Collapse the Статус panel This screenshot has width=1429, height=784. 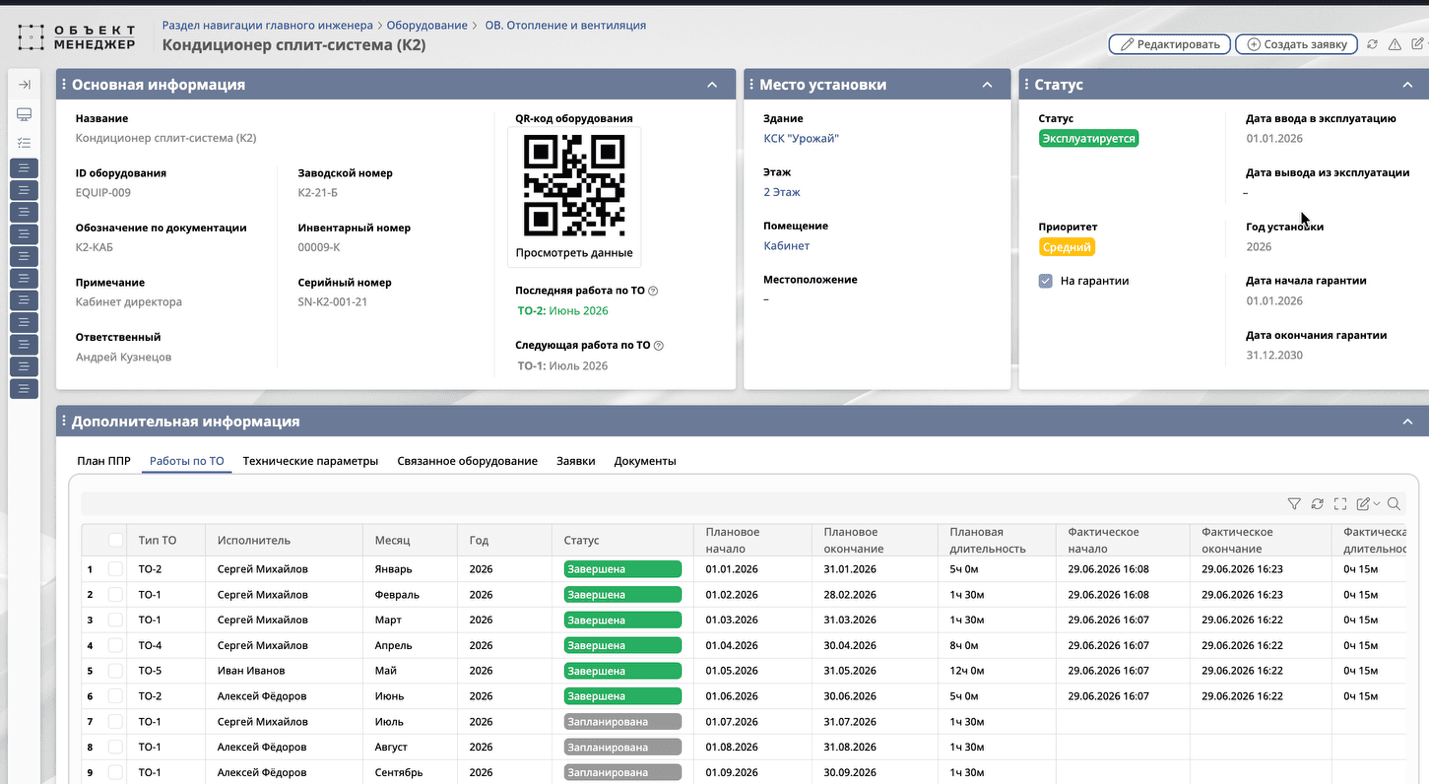point(1408,85)
